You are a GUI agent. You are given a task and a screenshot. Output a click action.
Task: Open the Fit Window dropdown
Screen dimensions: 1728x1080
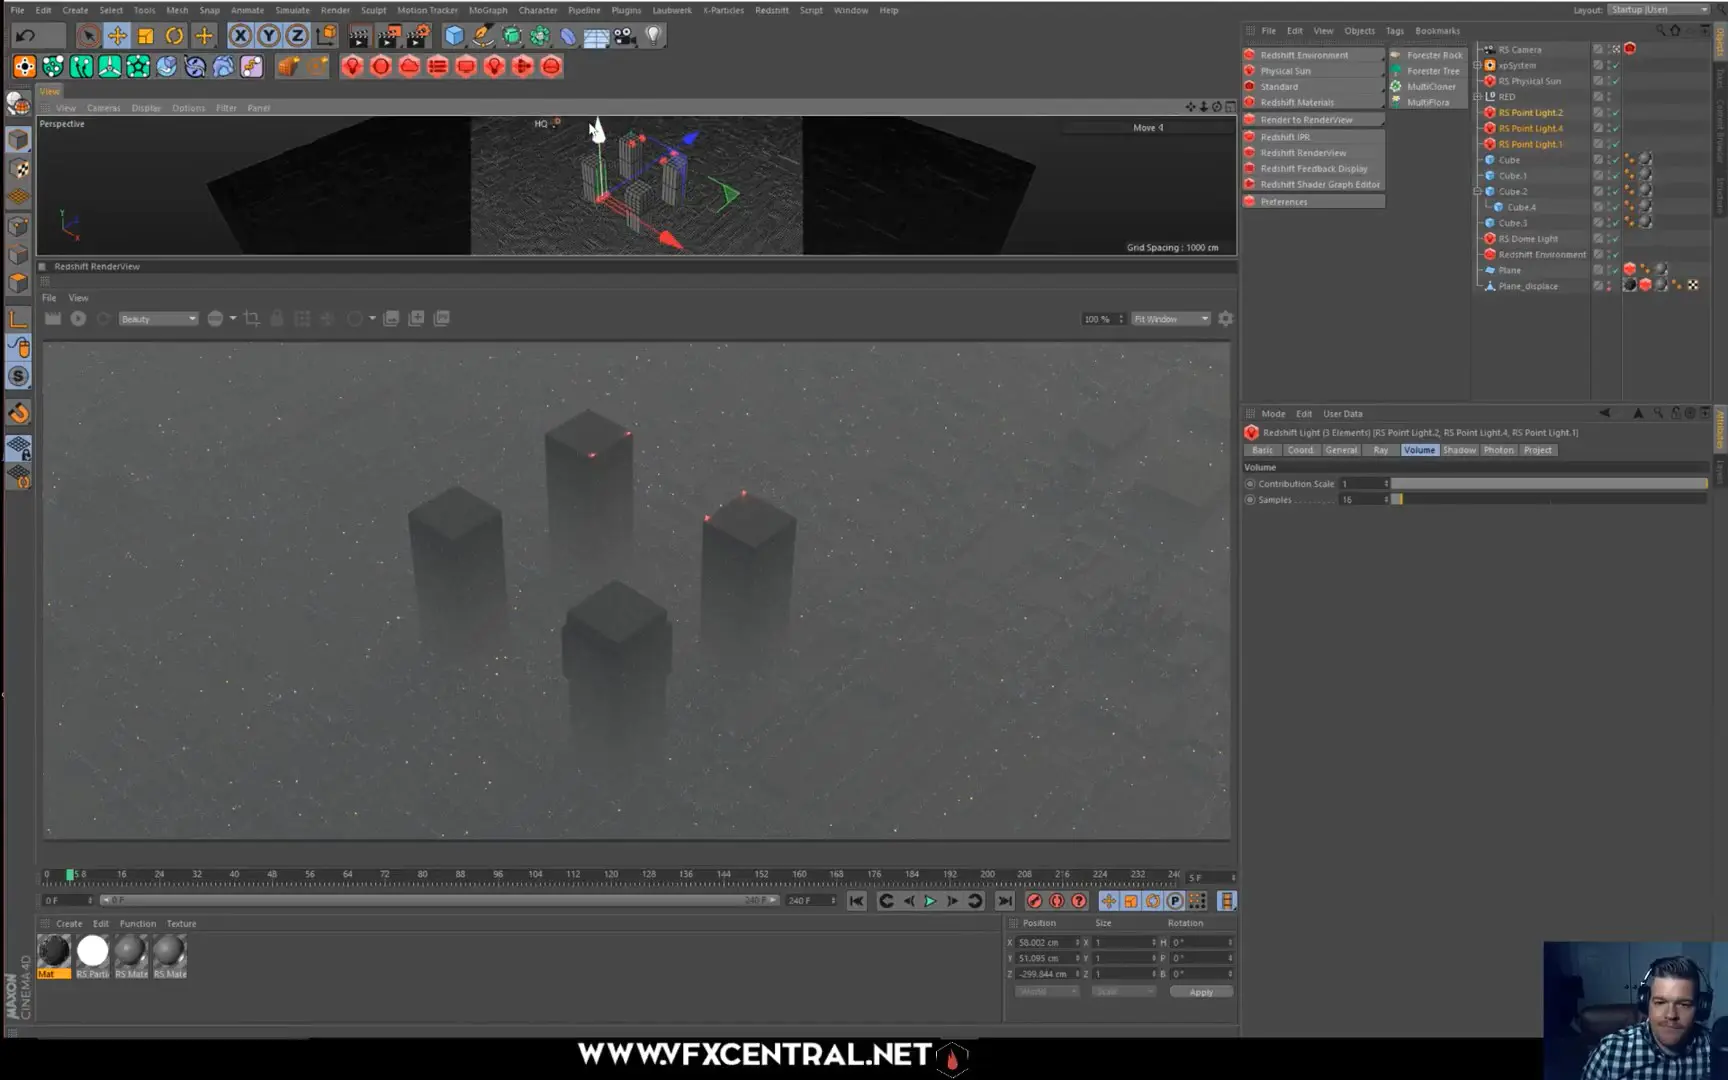coord(1170,319)
